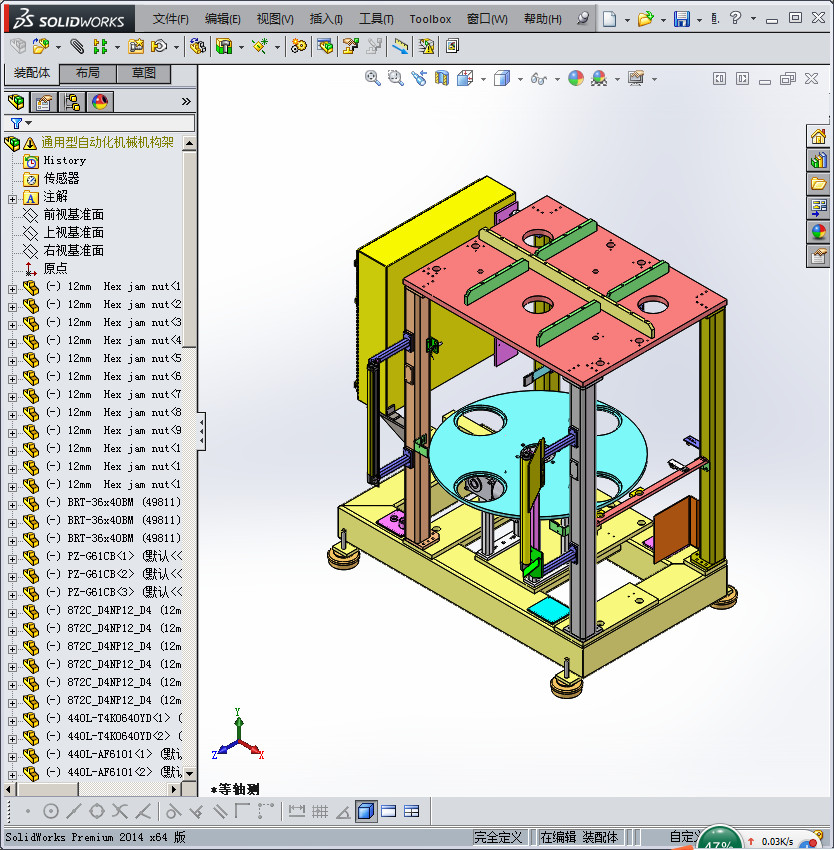Open File Explorer folder icon in task pane
Image resolution: width=834 pixels, height=850 pixels.
click(x=818, y=184)
